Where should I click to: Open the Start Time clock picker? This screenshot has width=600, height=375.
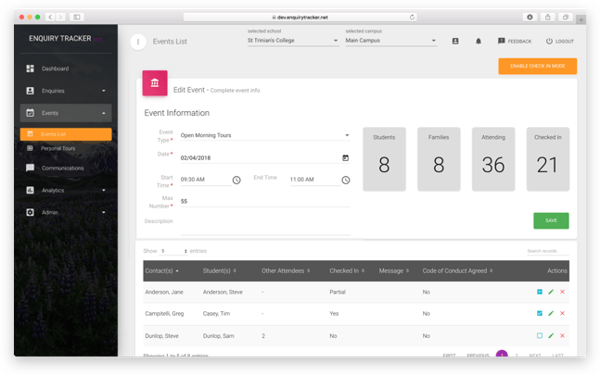tap(236, 180)
